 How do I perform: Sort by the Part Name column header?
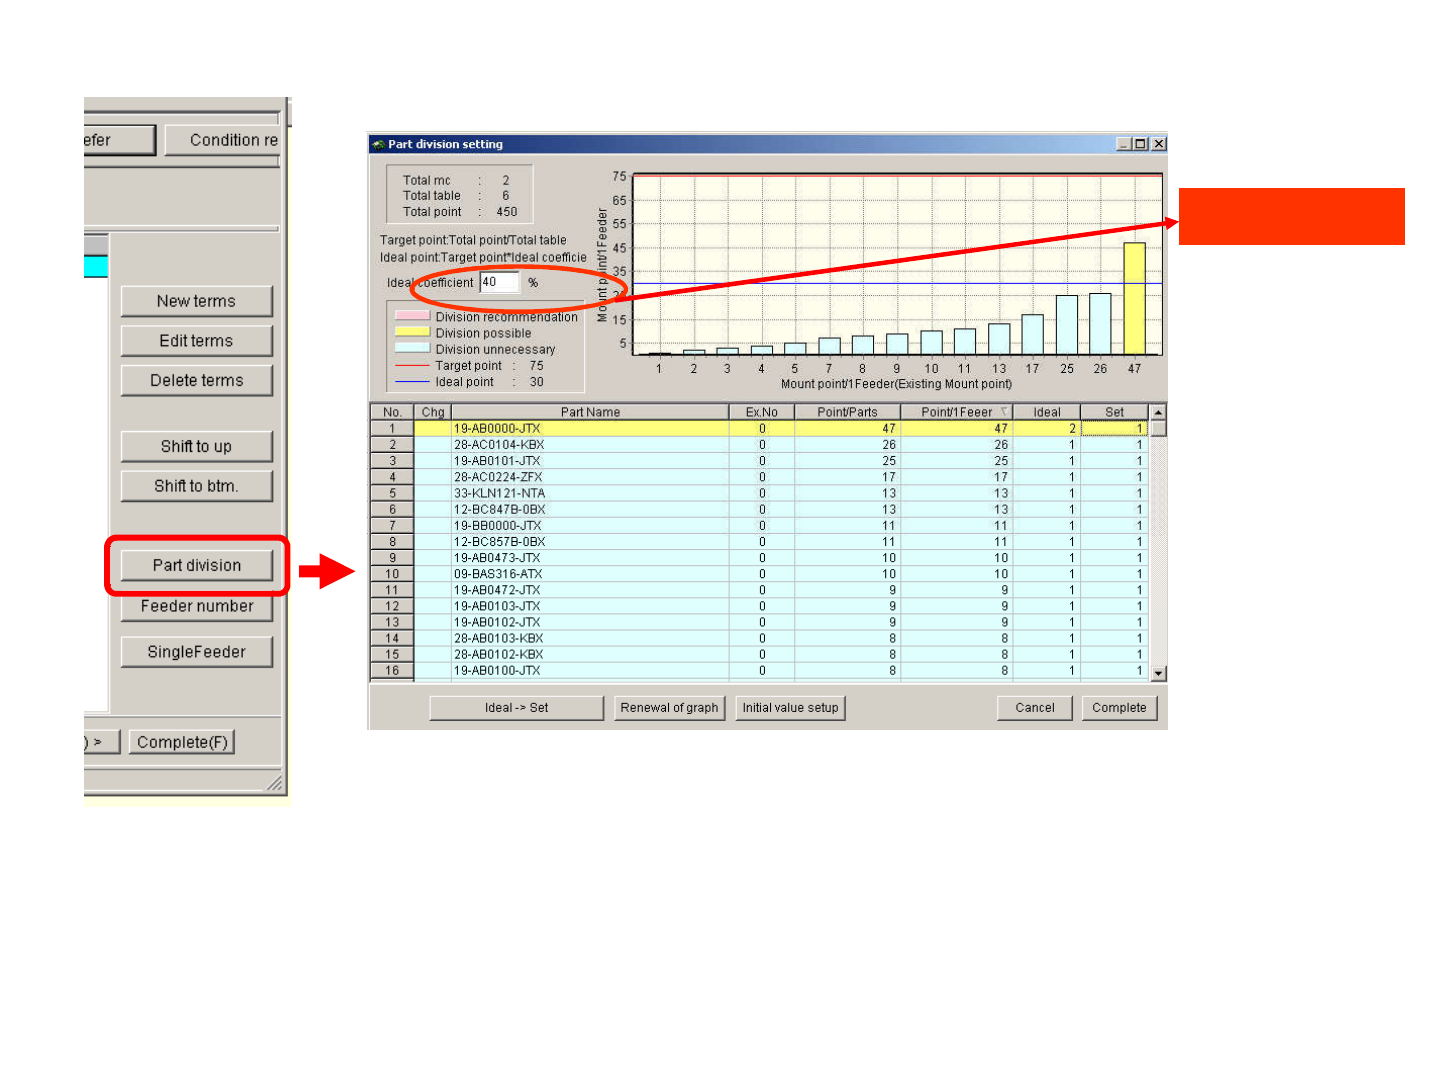590,412
